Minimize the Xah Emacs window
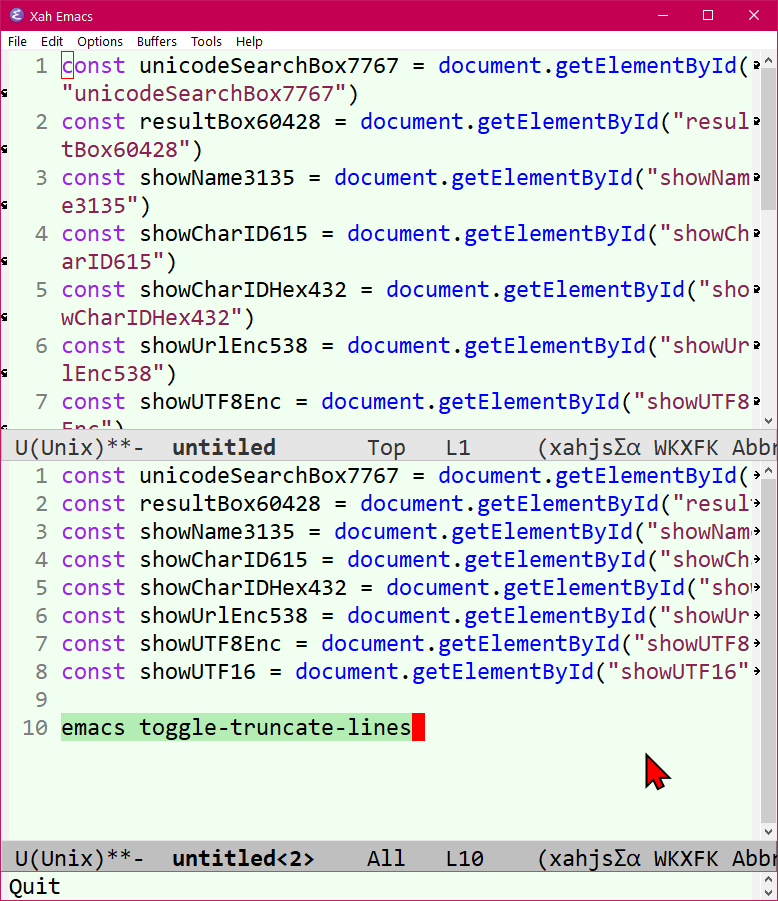 coord(663,16)
